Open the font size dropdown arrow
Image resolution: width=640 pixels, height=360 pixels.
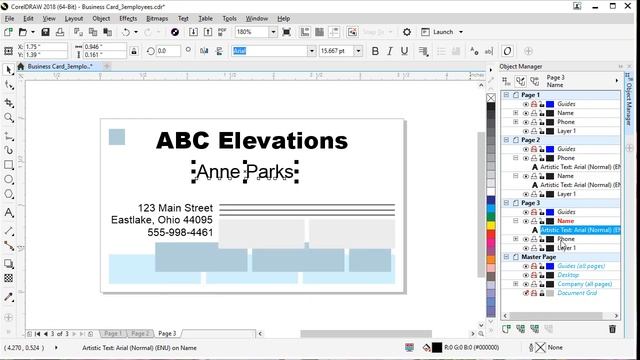[x=358, y=51]
